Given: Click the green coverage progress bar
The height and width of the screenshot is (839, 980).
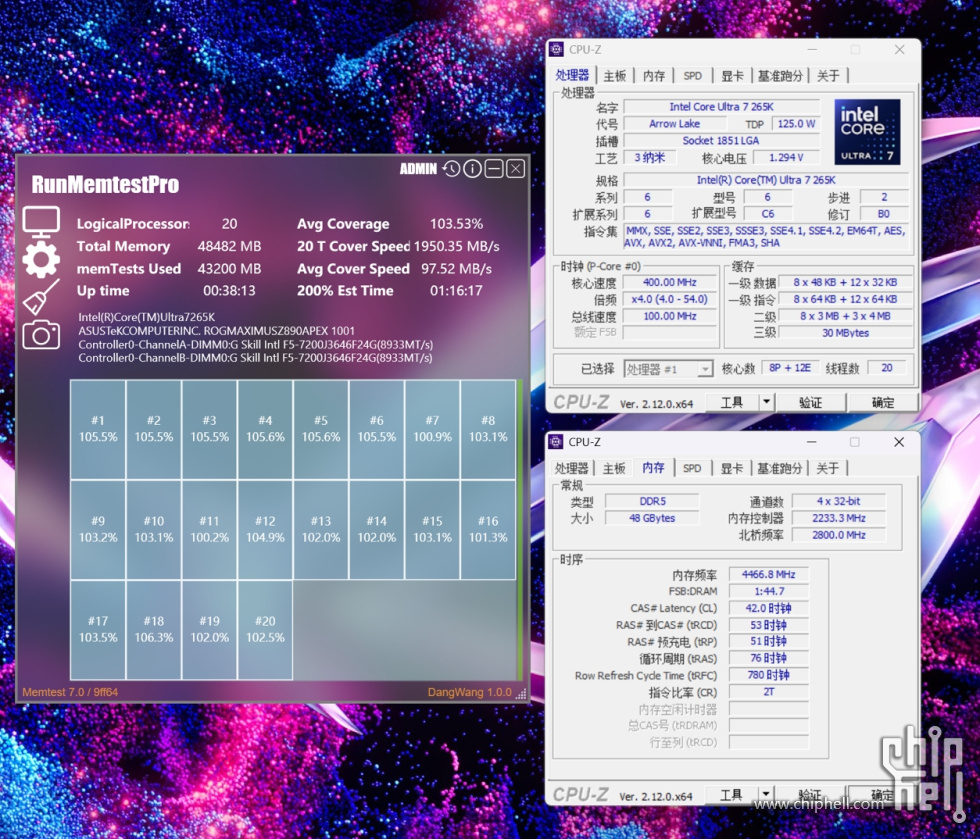Looking at the screenshot, I should (x=519, y=530).
